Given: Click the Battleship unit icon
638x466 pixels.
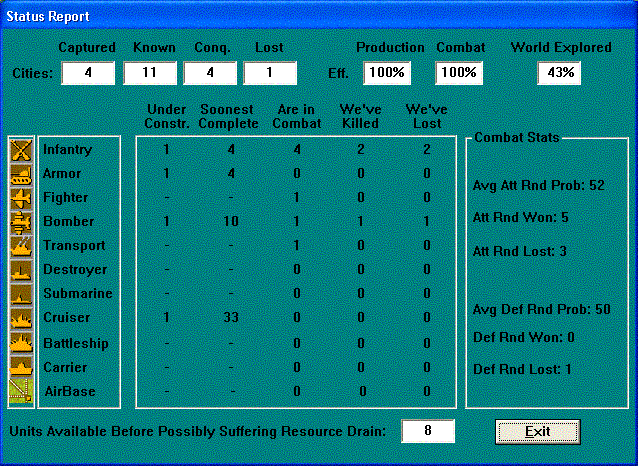Looking at the screenshot, I should [x=21, y=343].
